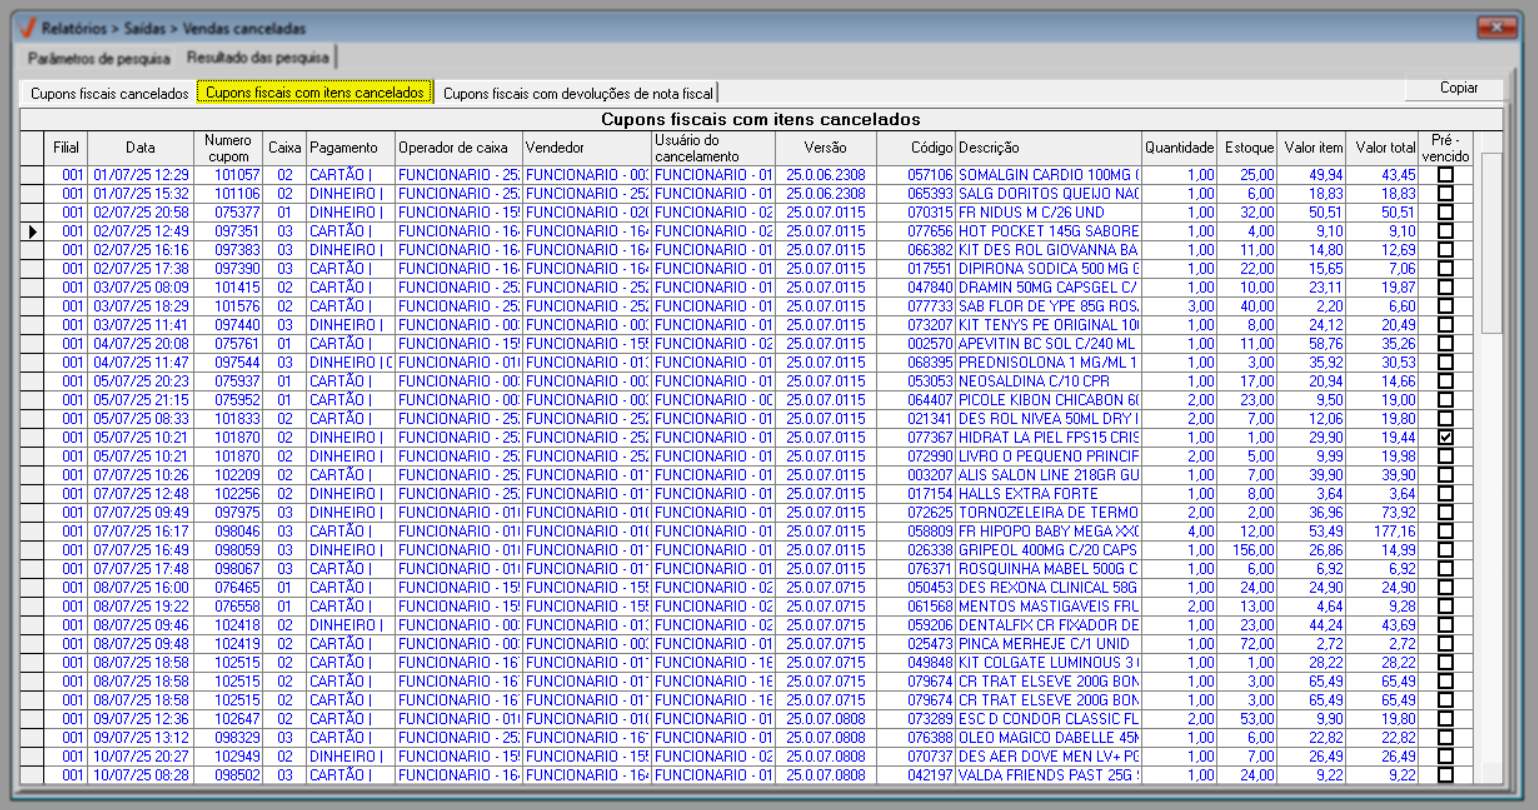Select Cupons fiscais com devoluções de nota fiscal
The image size is (1538, 810).
578,93
